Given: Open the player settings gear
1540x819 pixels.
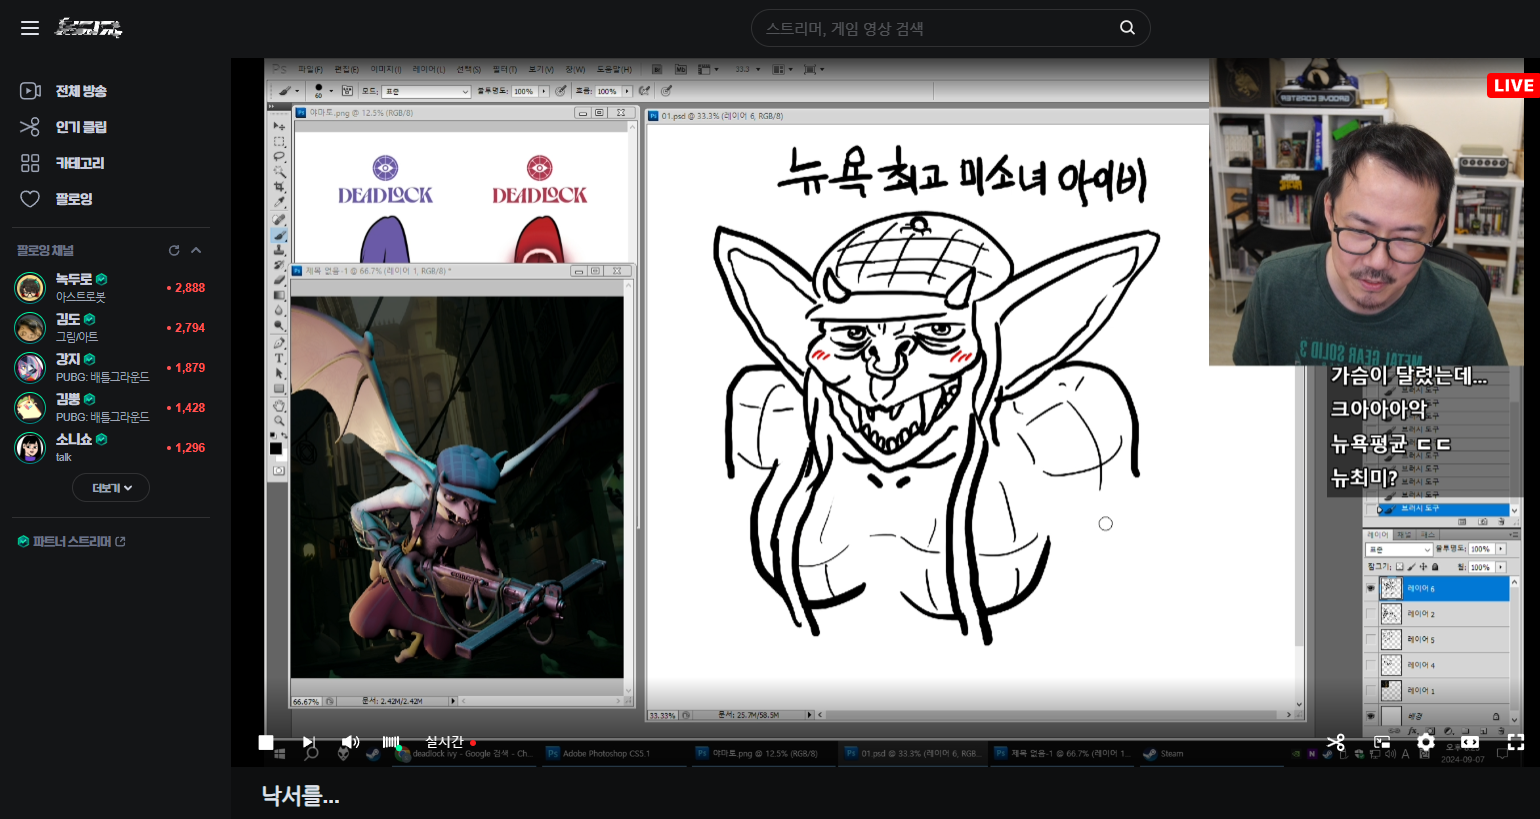Looking at the screenshot, I should click(x=1426, y=742).
